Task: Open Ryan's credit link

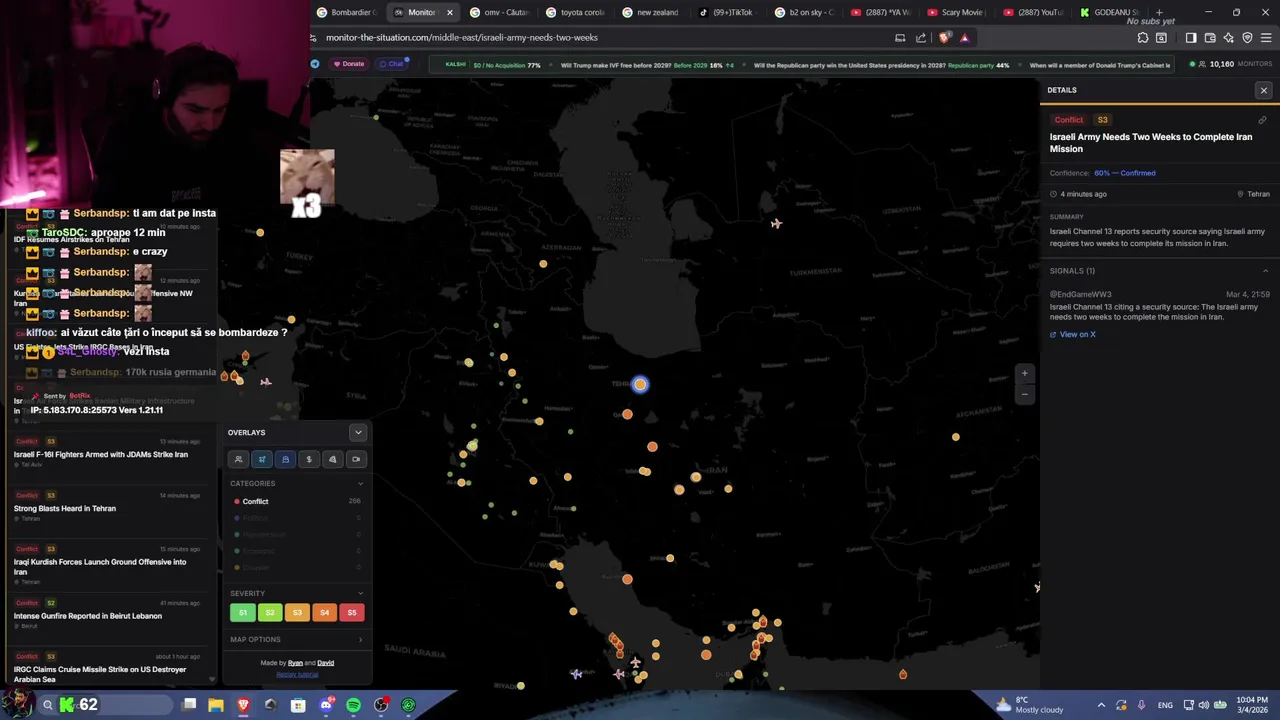Action: point(295,663)
